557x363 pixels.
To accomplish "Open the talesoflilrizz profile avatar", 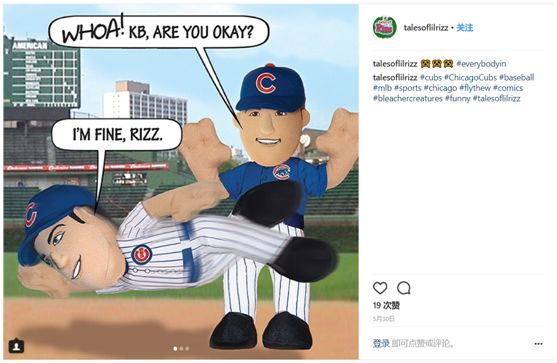I will (x=384, y=27).
